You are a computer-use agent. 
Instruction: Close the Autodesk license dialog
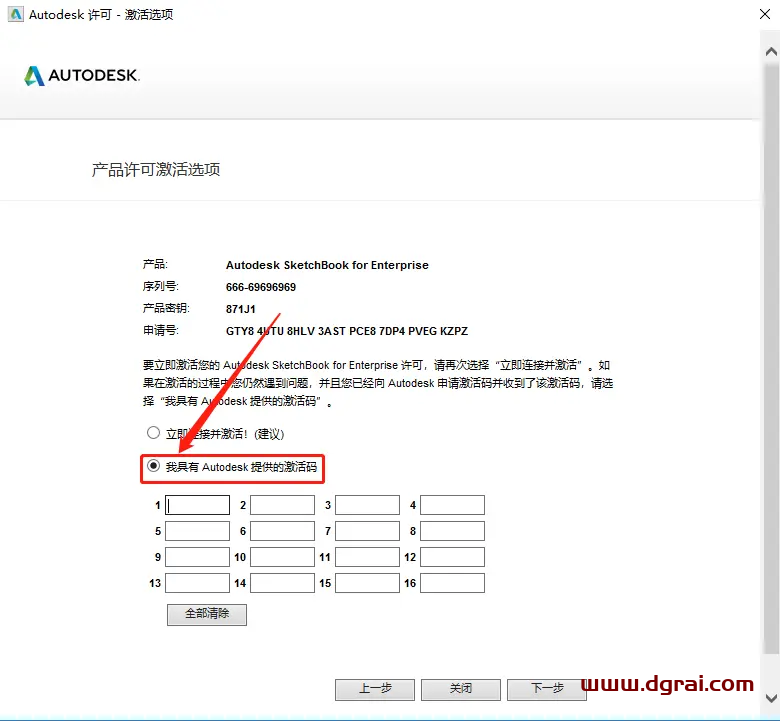pos(765,14)
